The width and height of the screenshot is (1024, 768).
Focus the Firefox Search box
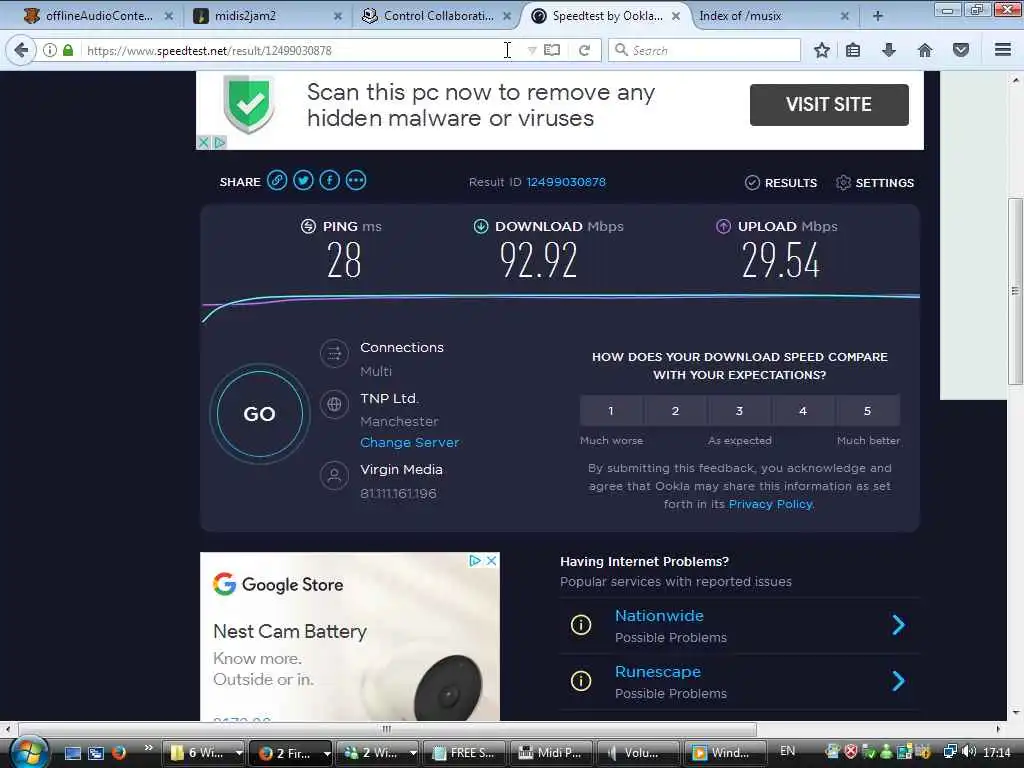704,50
